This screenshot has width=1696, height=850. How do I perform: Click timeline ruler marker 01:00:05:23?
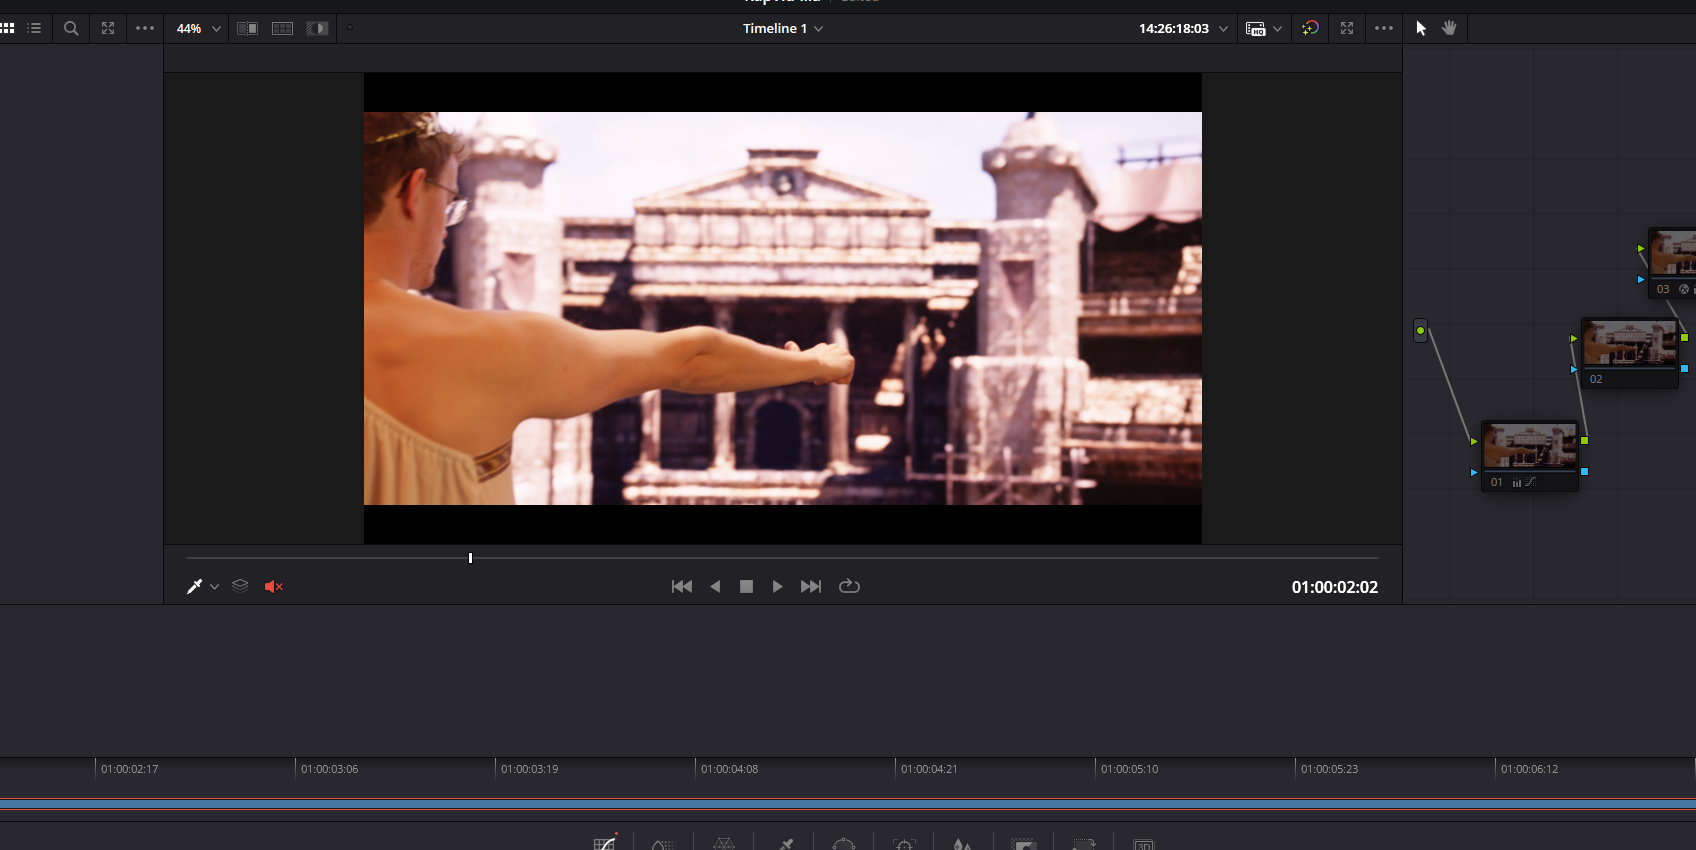(1329, 769)
